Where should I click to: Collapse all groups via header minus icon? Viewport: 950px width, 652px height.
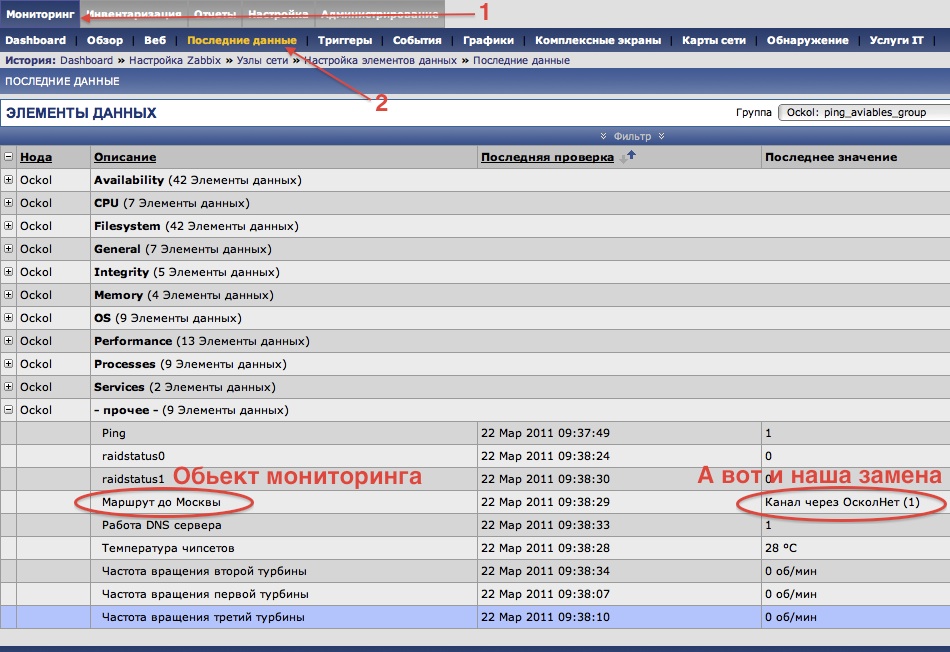click(x=9, y=157)
